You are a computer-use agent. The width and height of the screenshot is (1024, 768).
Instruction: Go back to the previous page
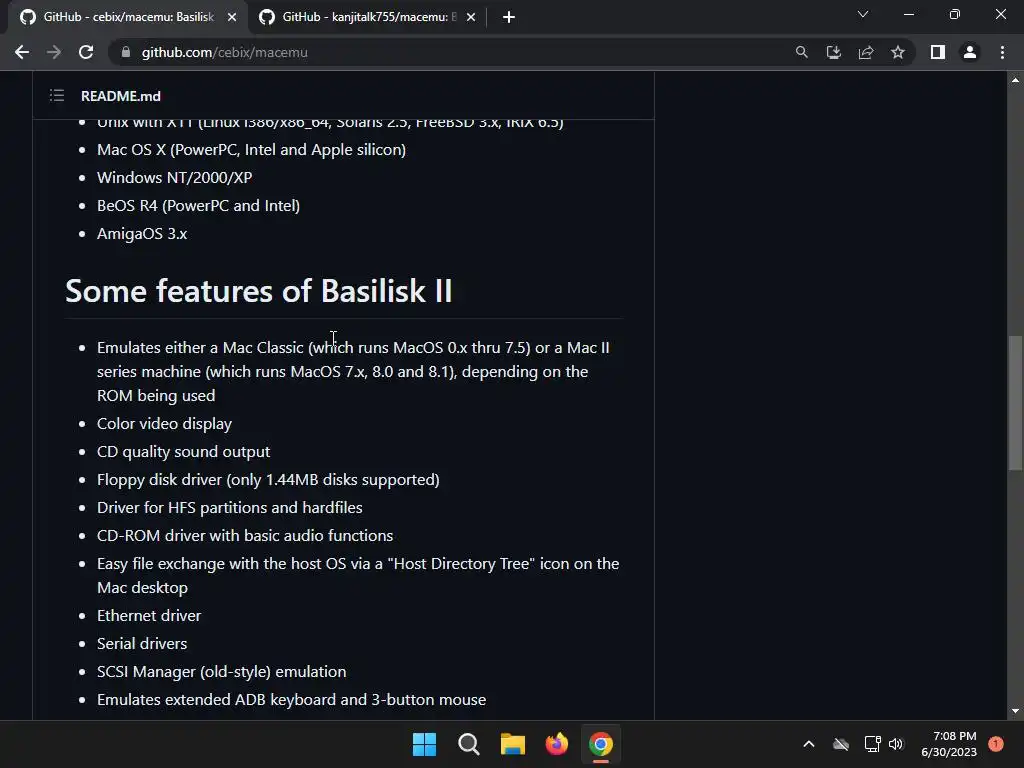22,52
